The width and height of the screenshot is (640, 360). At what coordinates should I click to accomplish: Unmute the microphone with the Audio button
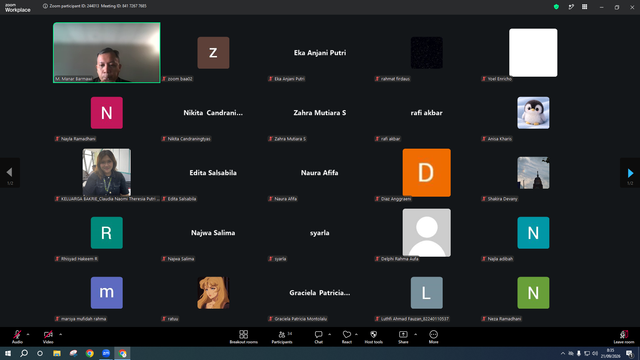point(17,336)
